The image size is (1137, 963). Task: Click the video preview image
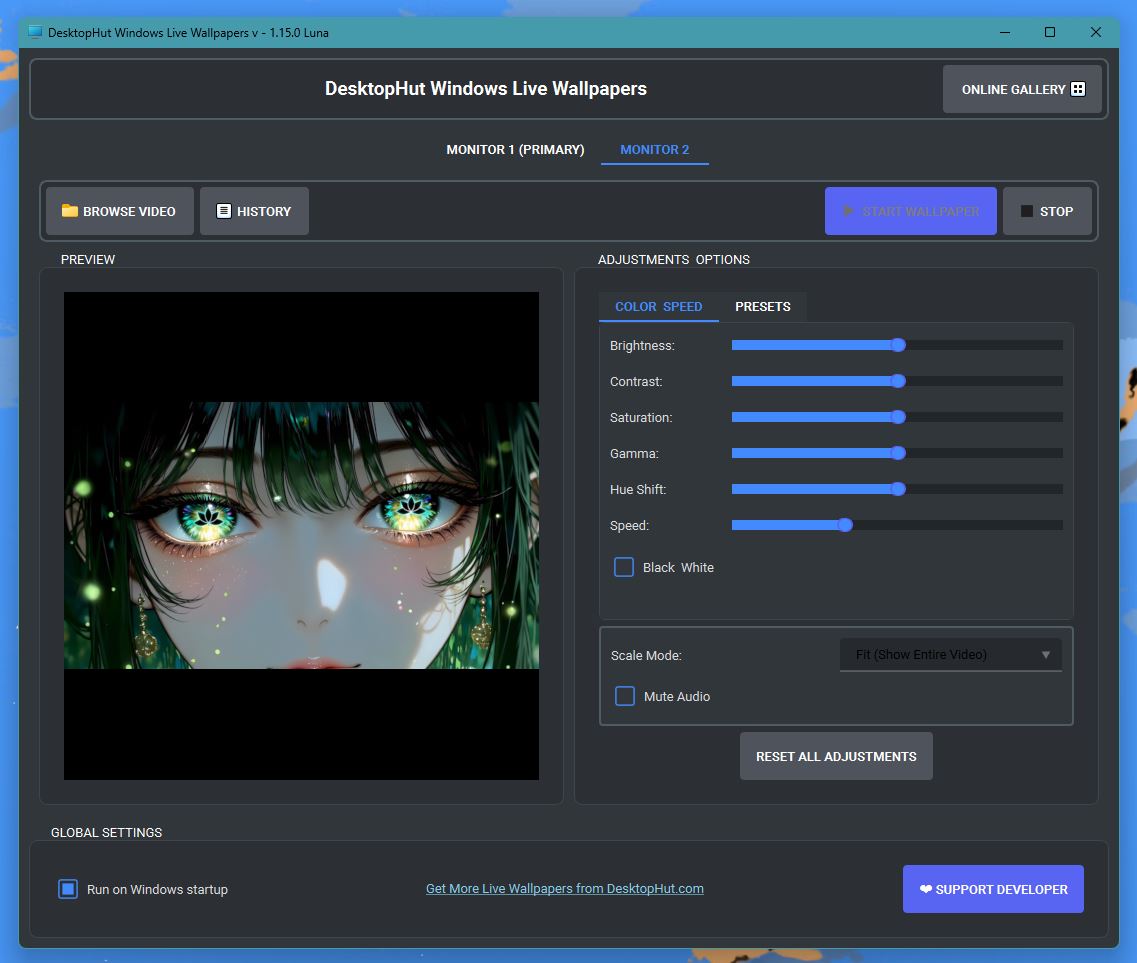tap(301, 535)
